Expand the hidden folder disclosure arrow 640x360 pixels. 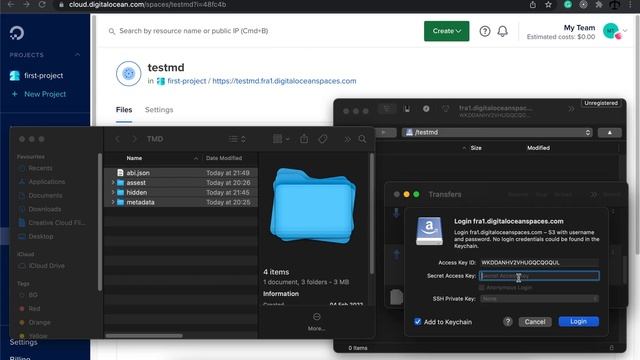pos(113,192)
